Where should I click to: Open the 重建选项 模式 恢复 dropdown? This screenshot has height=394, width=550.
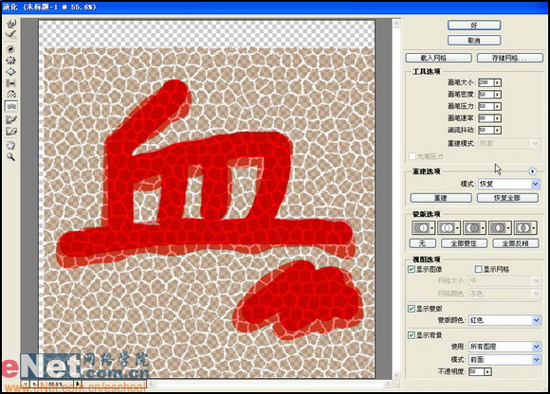[x=509, y=184]
